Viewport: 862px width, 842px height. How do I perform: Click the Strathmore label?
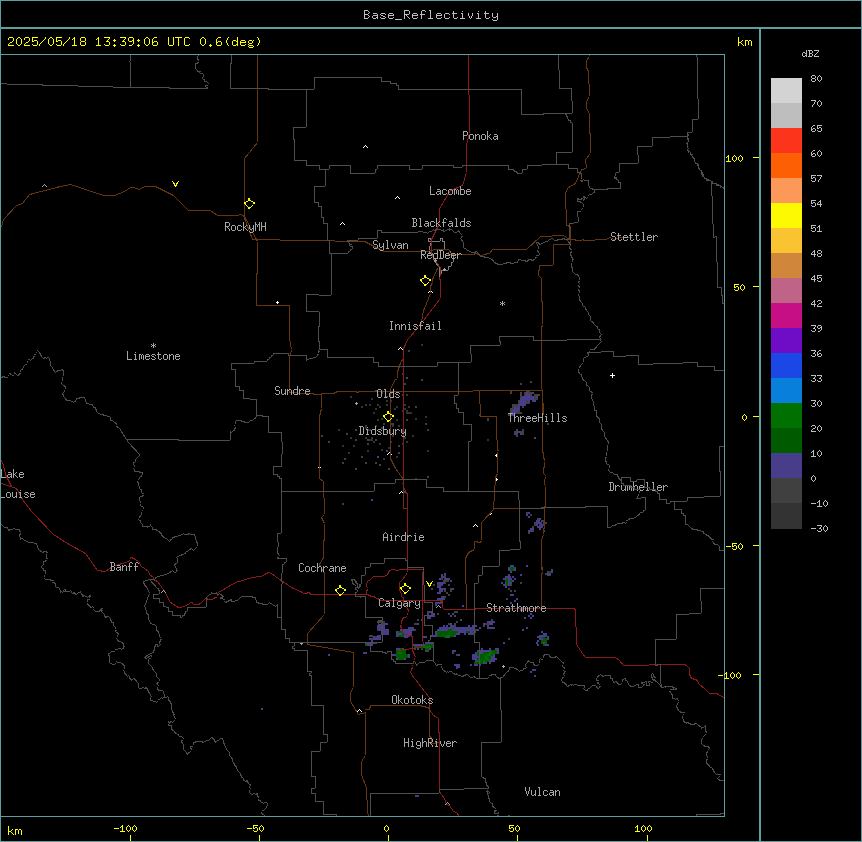click(x=516, y=608)
